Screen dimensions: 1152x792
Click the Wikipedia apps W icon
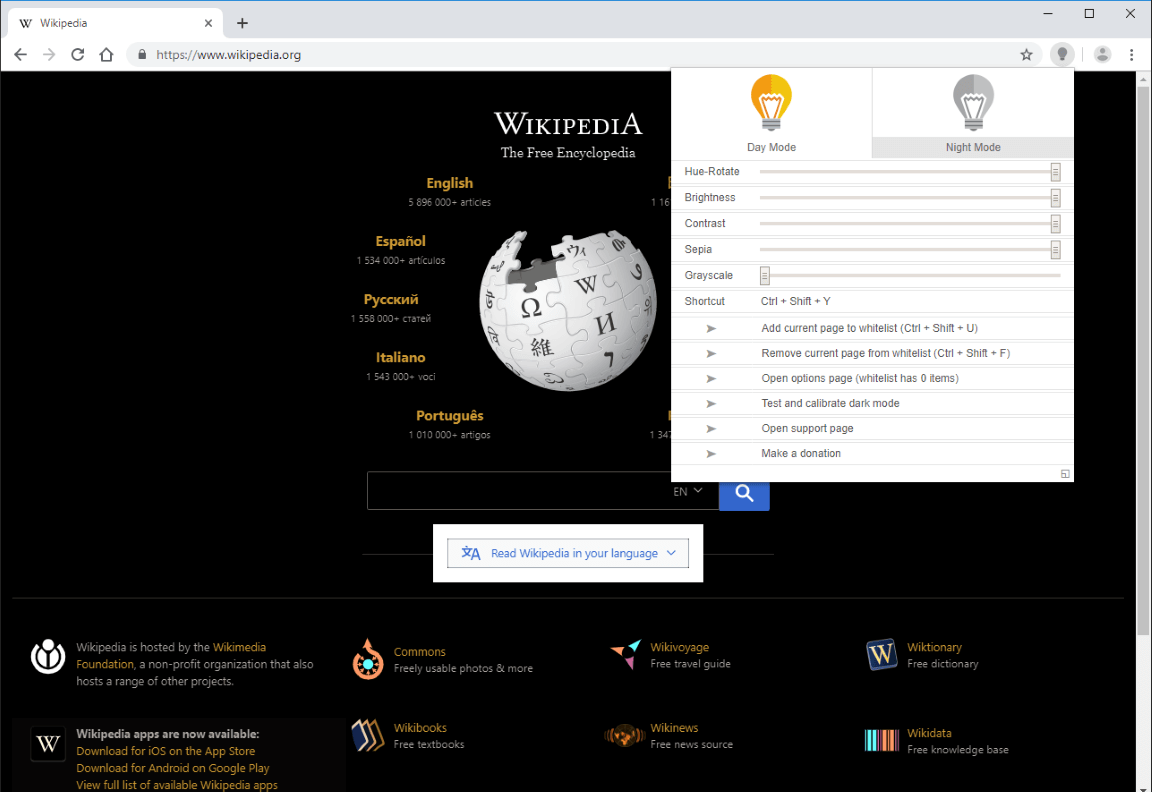(x=48, y=744)
